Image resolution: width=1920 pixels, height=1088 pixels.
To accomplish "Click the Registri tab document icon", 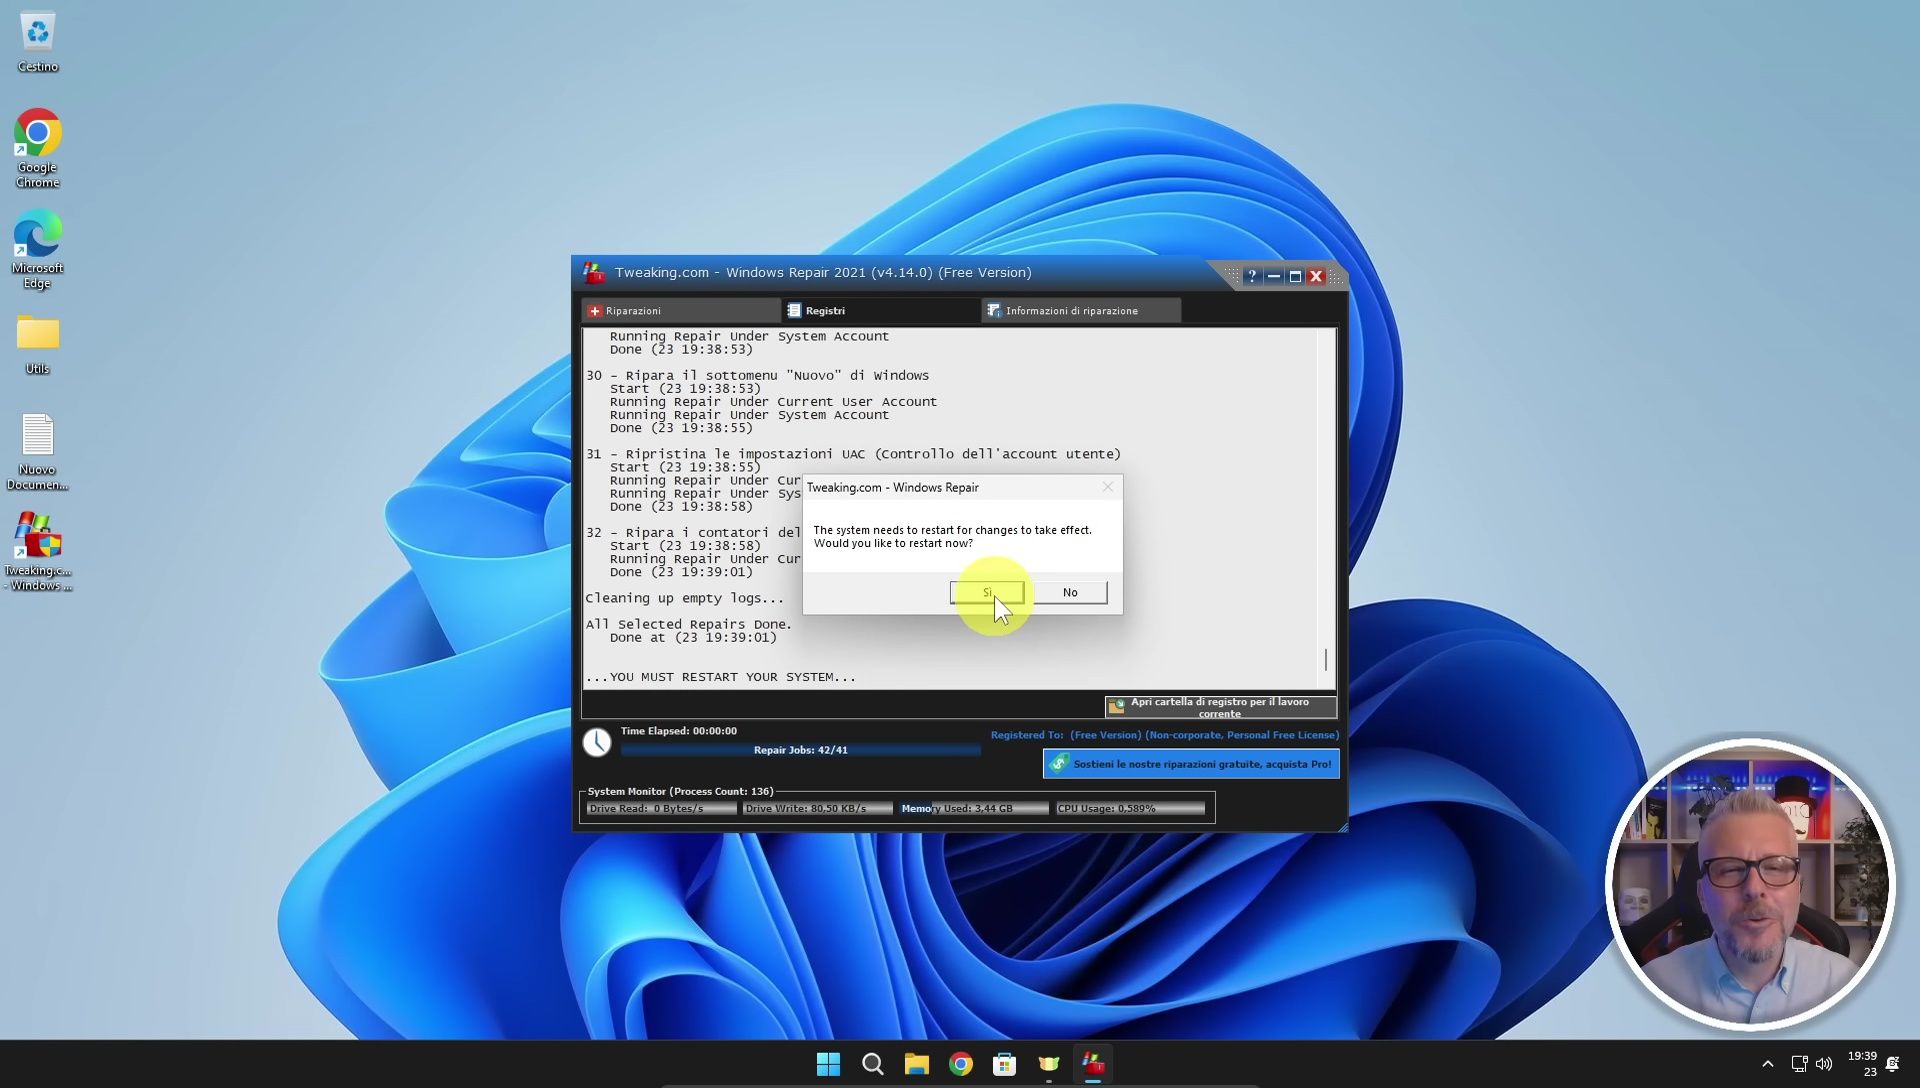I will [794, 311].
